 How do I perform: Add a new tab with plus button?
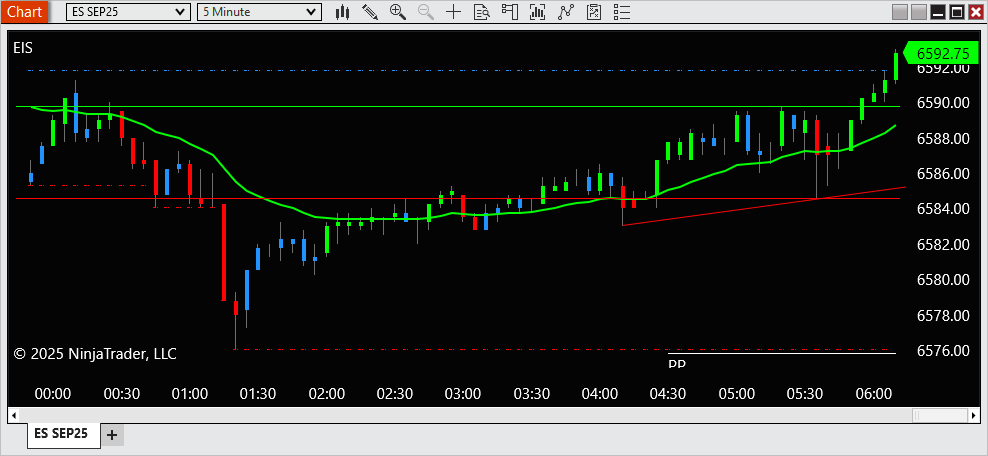tap(112, 435)
